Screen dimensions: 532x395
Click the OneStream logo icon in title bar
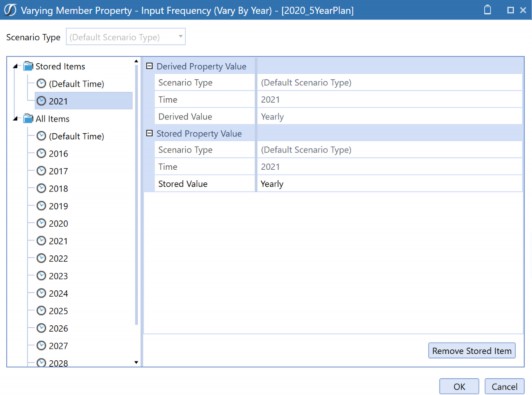click(x=10, y=10)
